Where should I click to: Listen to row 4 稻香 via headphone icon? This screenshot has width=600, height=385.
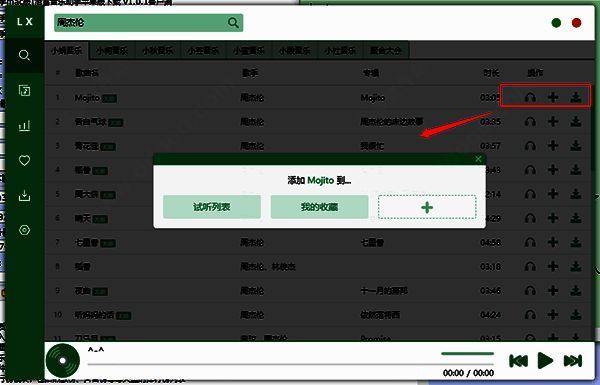coord(530,170)
